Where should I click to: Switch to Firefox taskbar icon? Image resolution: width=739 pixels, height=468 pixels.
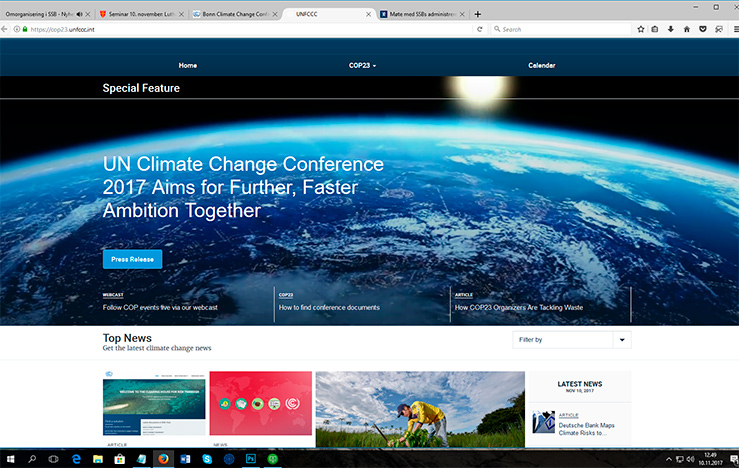tap(163, 459)
